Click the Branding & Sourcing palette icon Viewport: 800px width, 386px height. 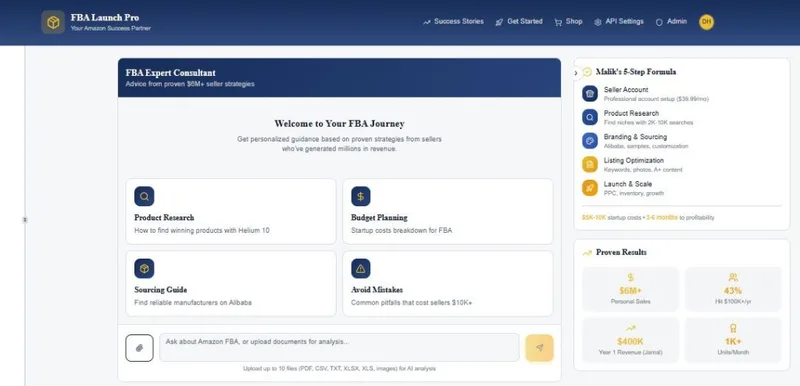[x=590, y=141]
